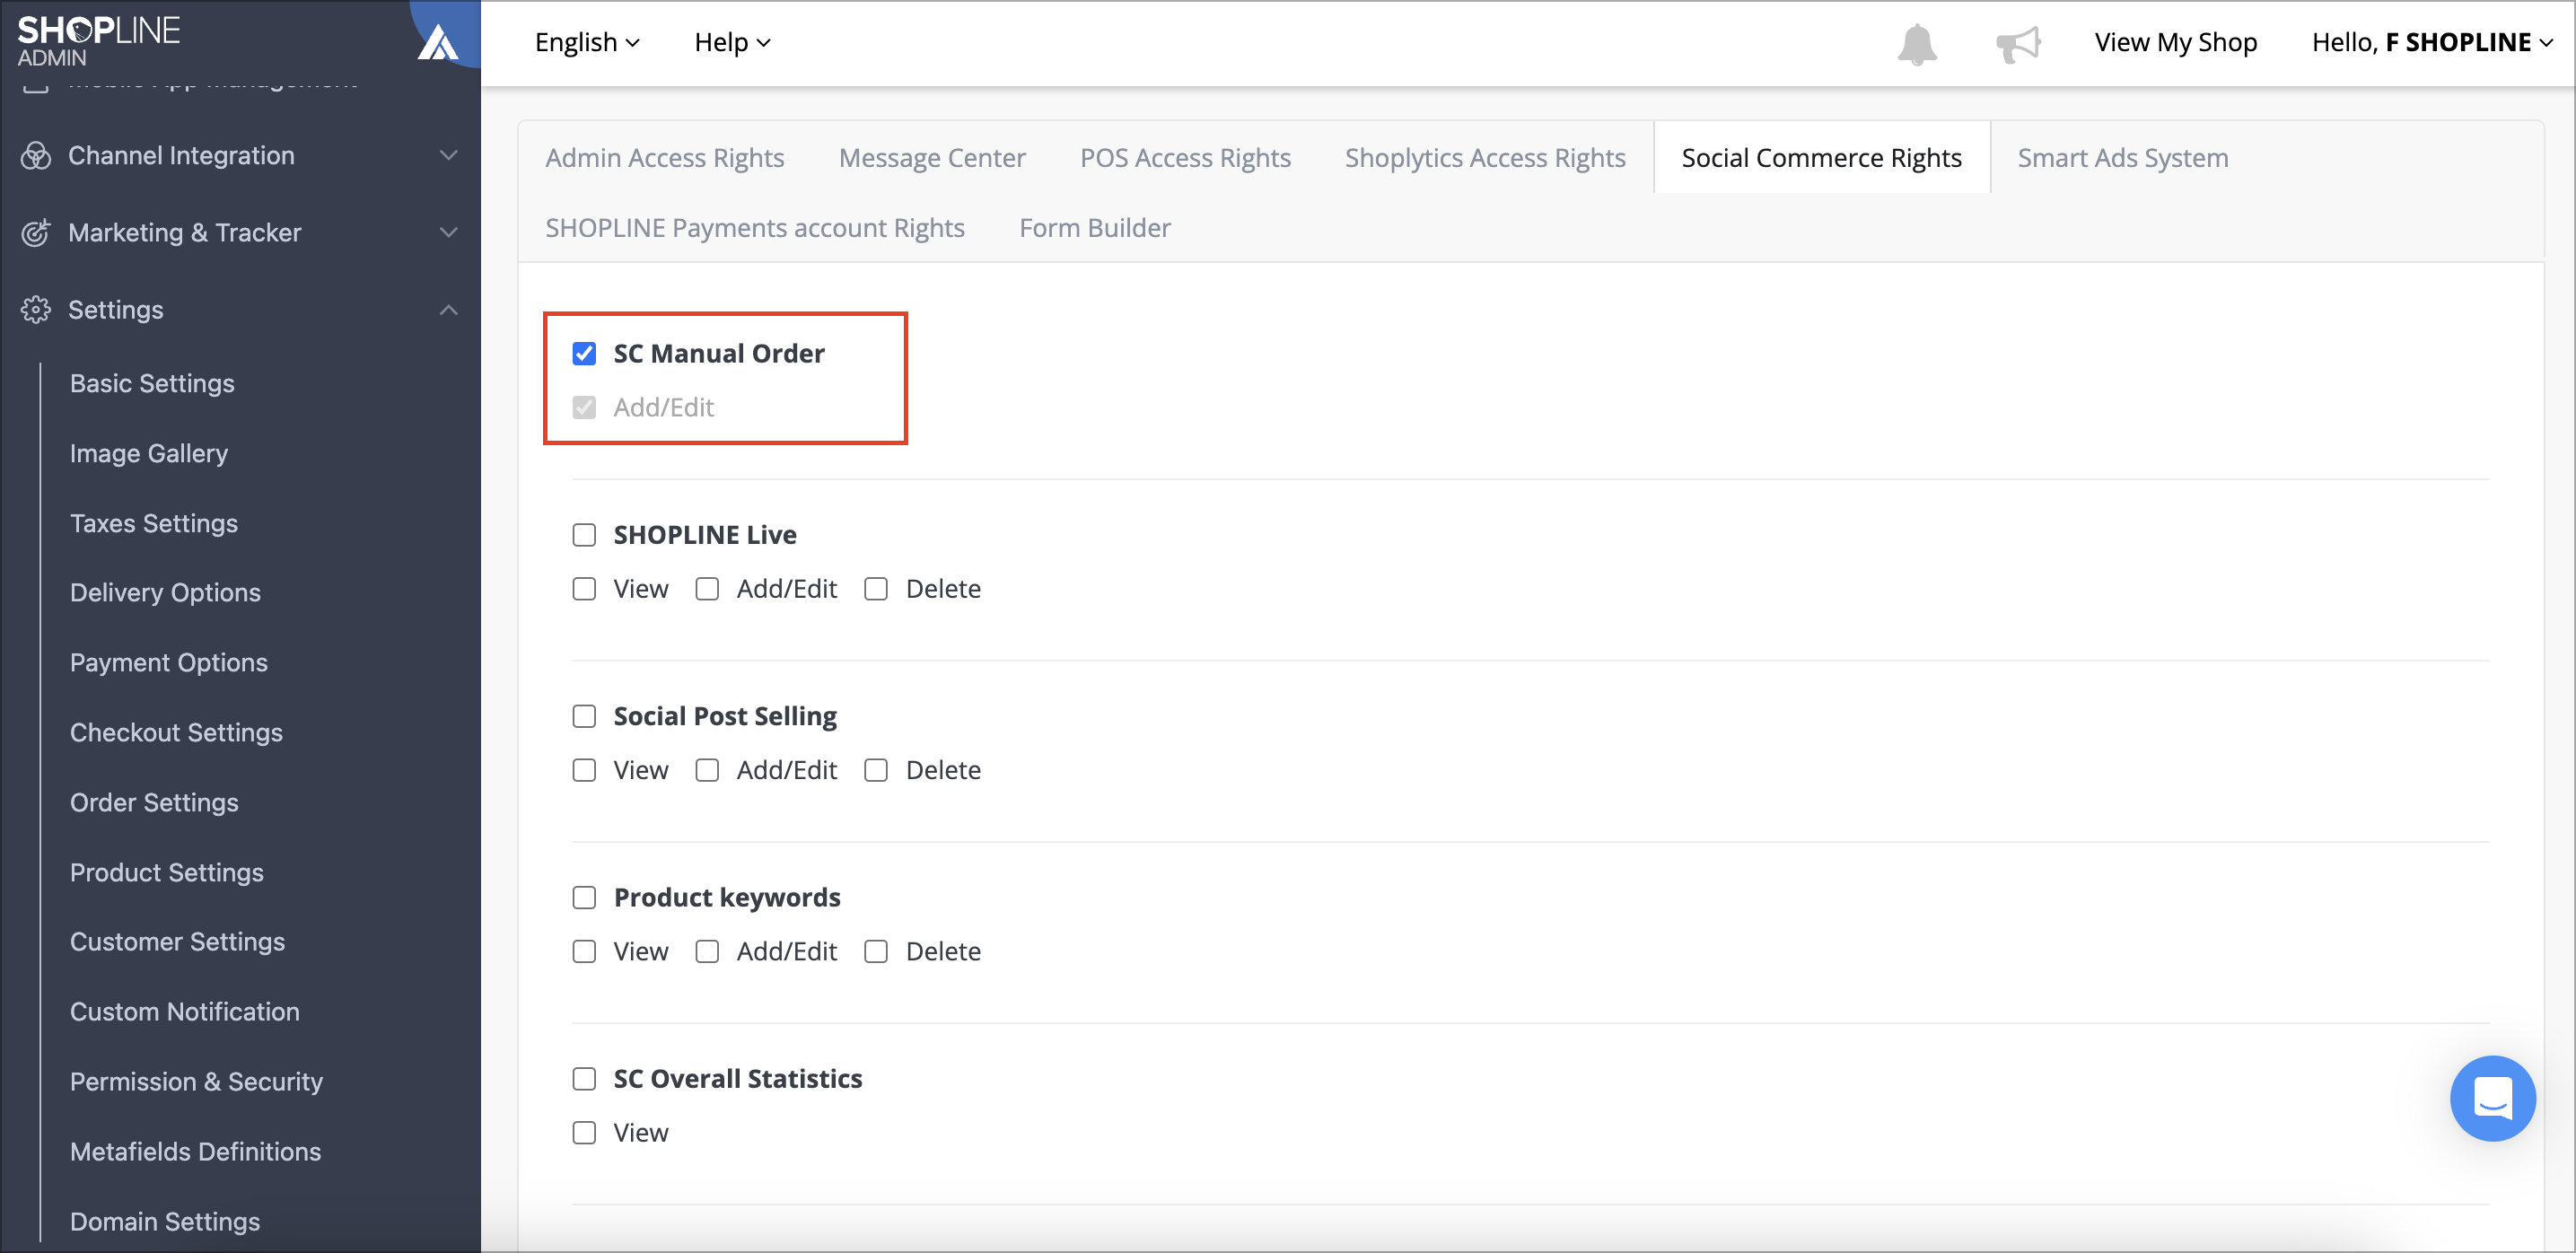The height and width of the screenshot is (1253, 2576).
Task: Check Delete under Product keywords
Action: pyautogui.click(x=876, y=951)
